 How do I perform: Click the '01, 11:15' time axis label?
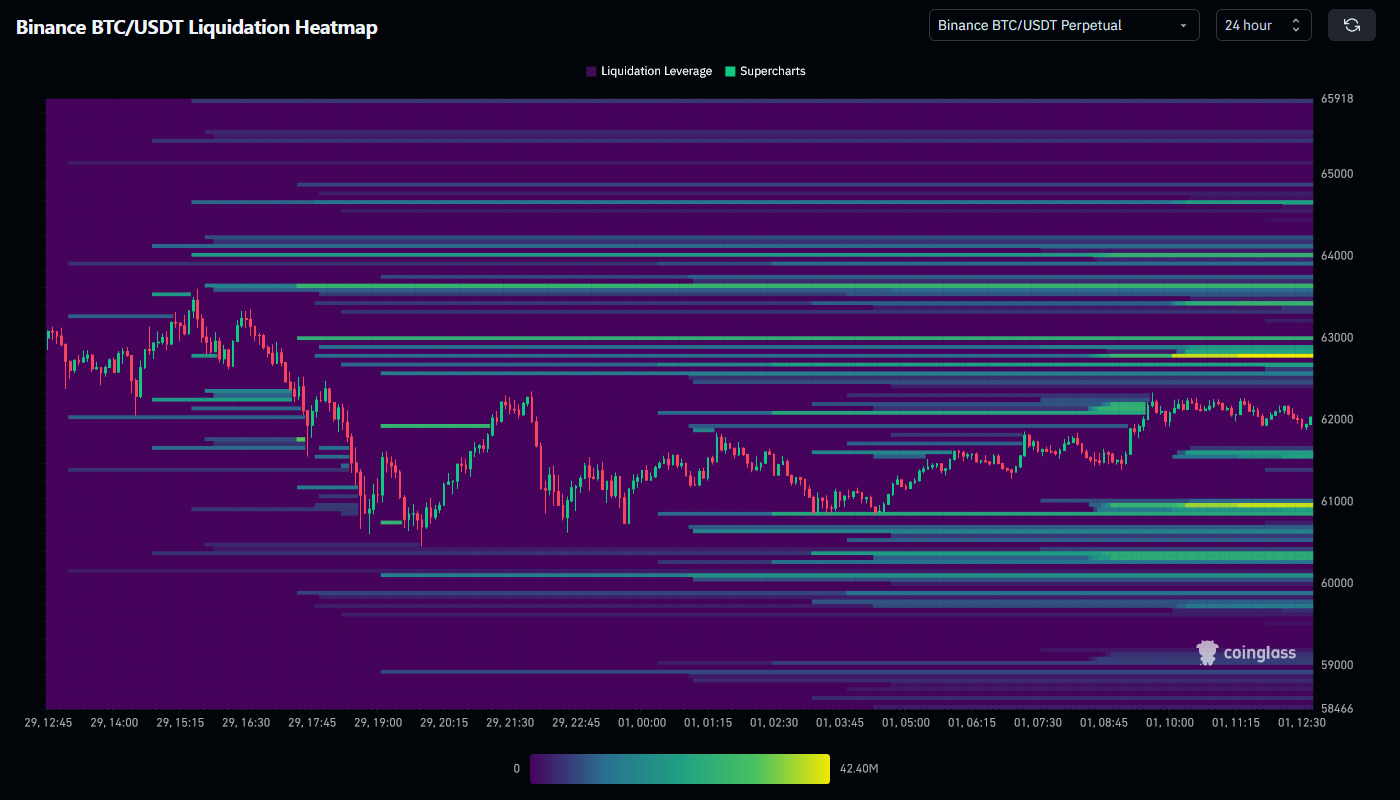tap(1236, 722)
